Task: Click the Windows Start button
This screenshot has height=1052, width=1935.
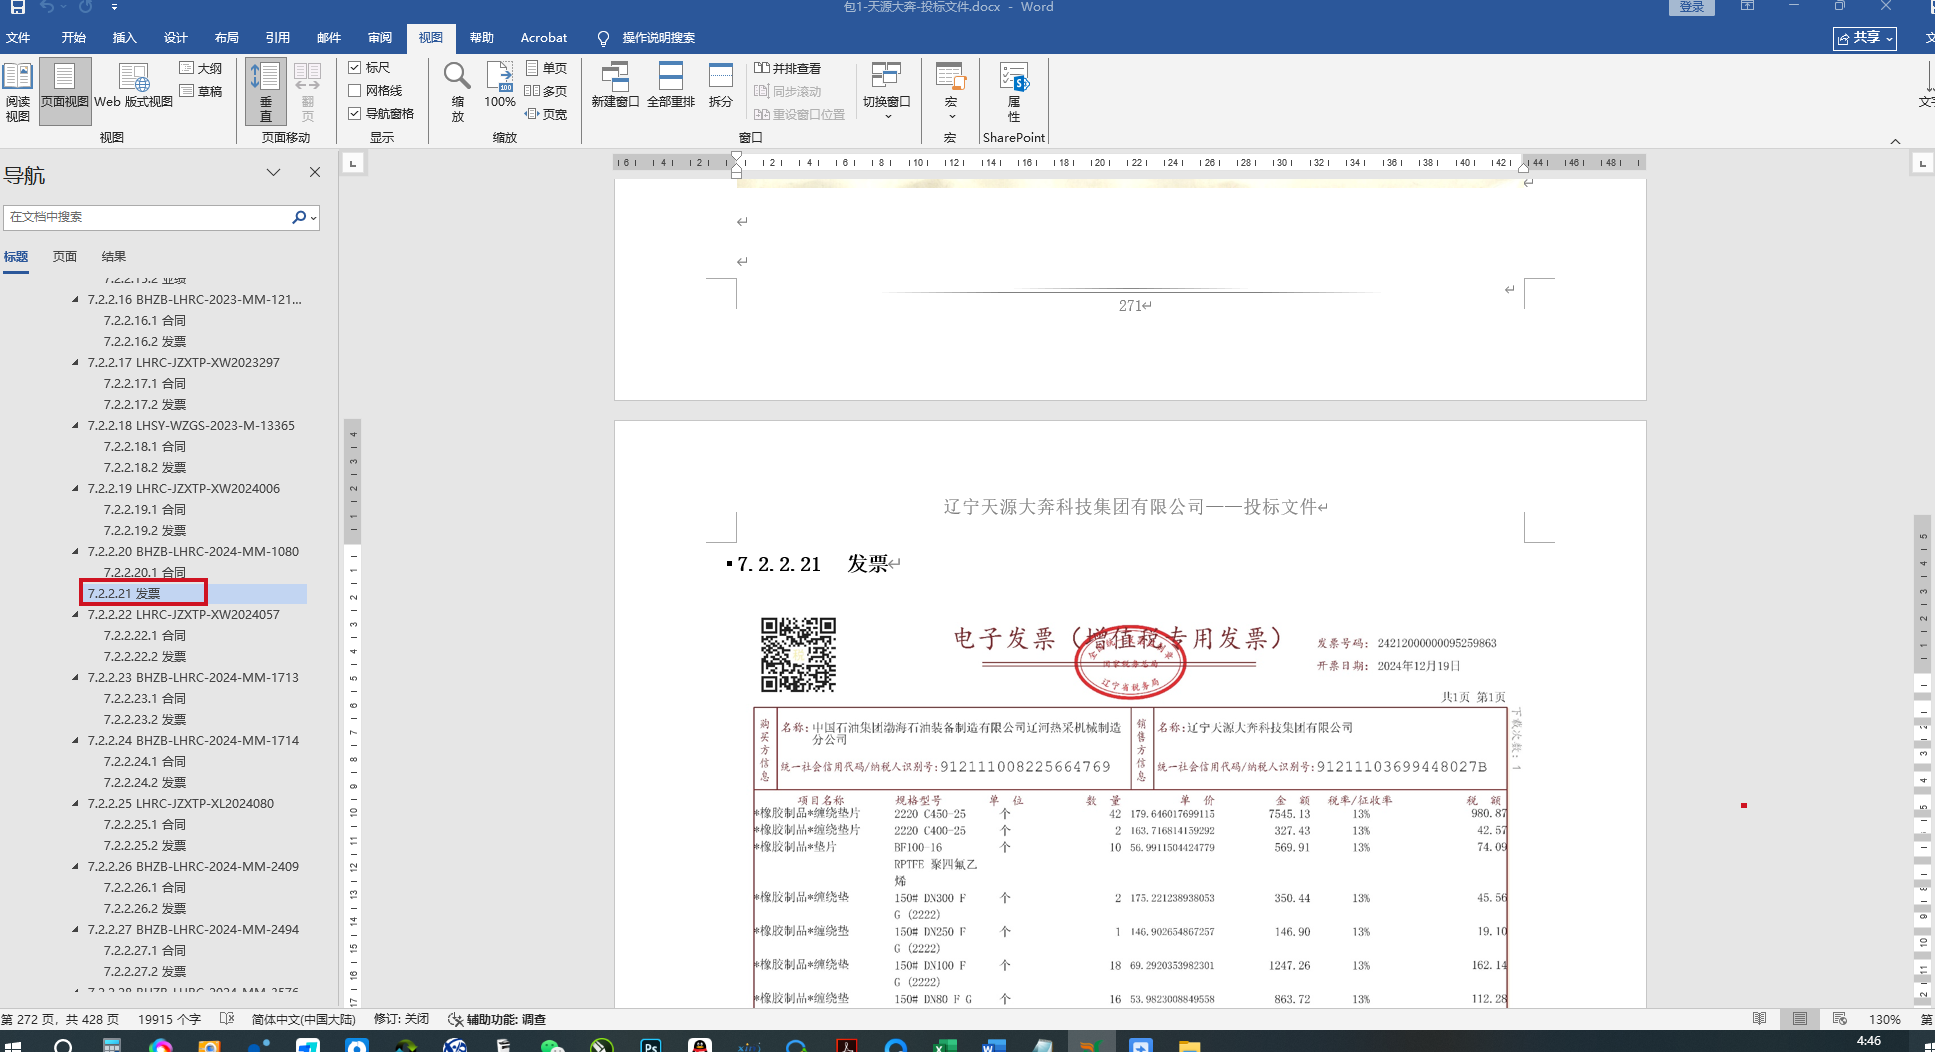Action: pyautogui.click(x=13, y=1045)
